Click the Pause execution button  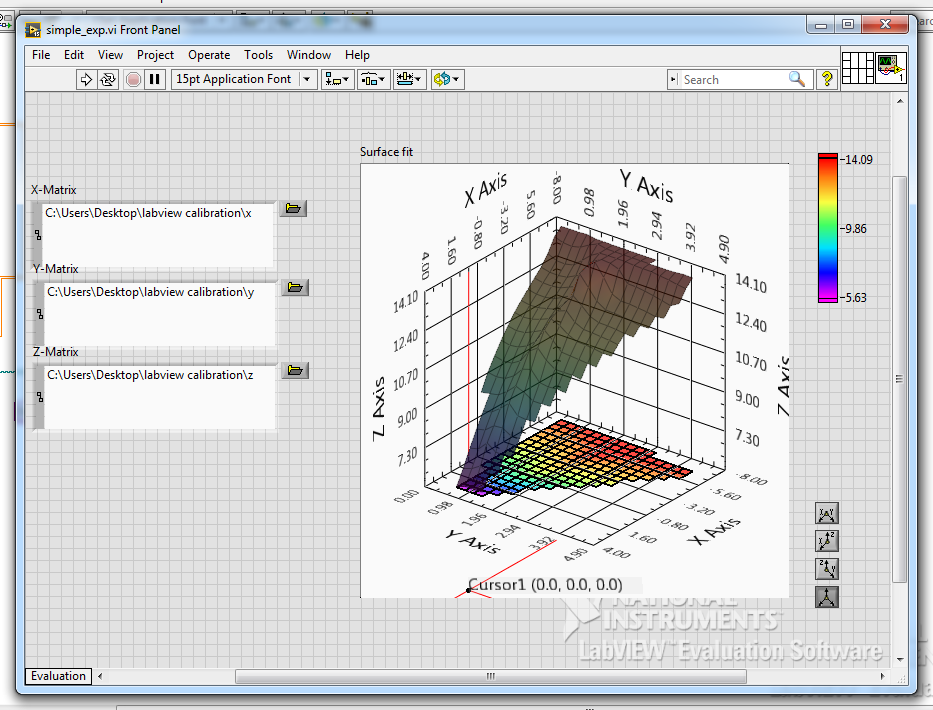[x=155, y=79]
